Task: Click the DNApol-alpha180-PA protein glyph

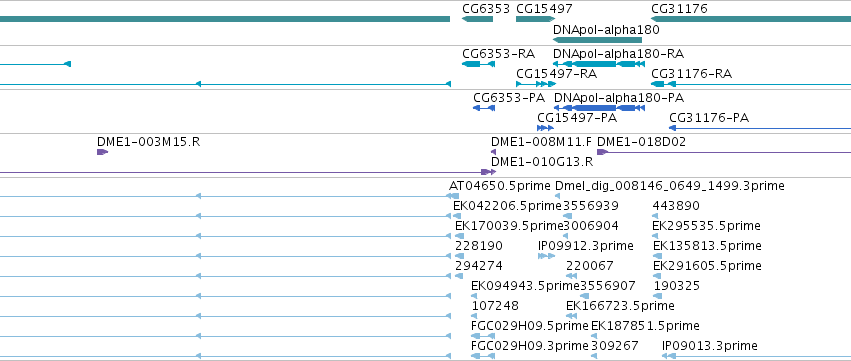Action: click(599, 108)
